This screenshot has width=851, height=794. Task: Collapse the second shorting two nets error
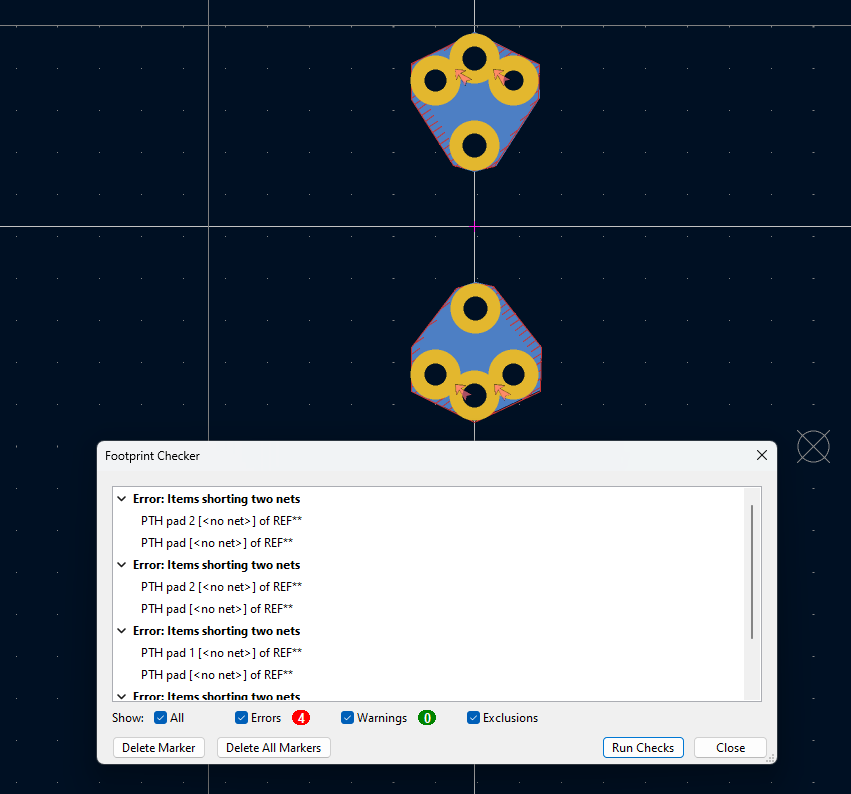122,565
